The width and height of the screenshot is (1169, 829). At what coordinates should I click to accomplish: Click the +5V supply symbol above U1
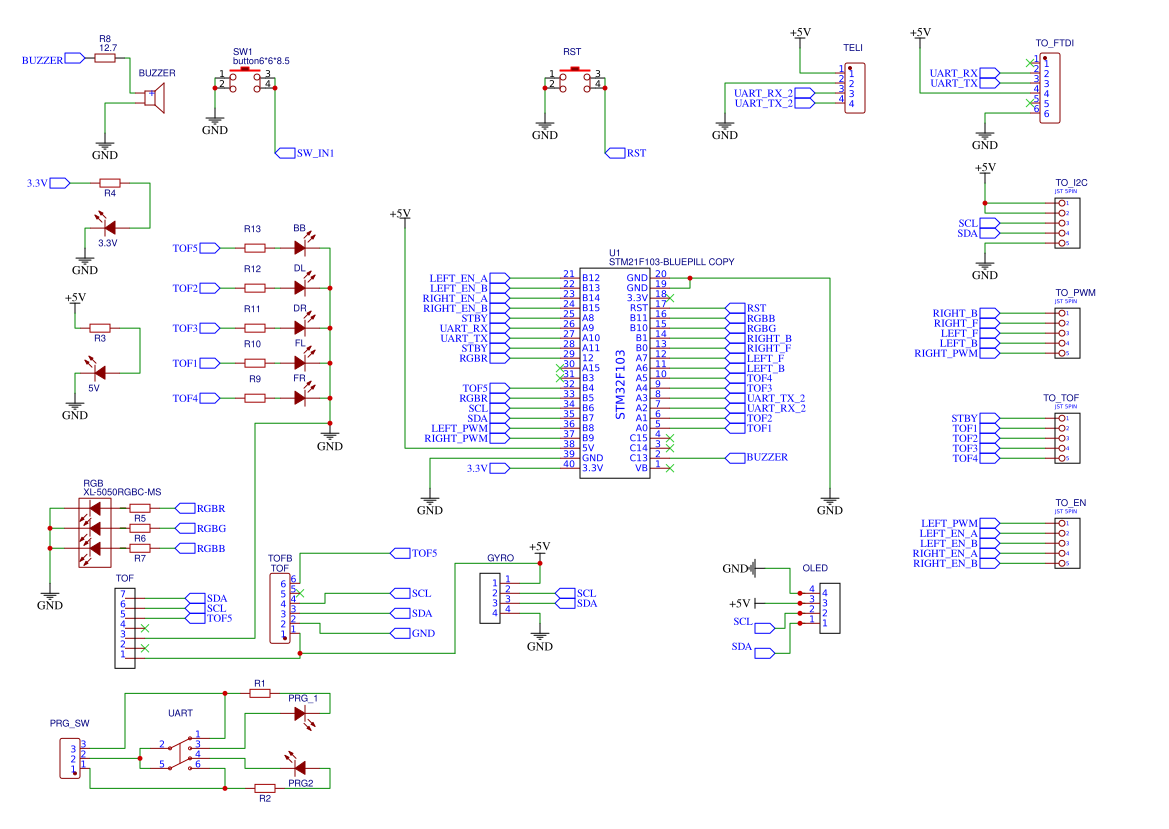[400, 215]
